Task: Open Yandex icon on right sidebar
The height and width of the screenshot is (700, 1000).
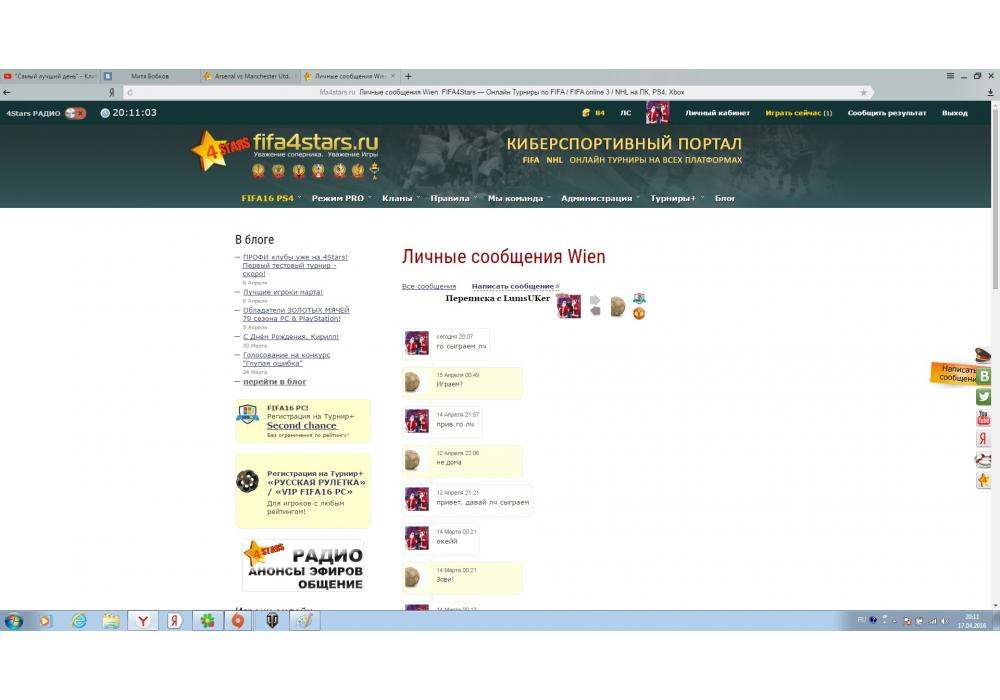Action: coord(983,439)
